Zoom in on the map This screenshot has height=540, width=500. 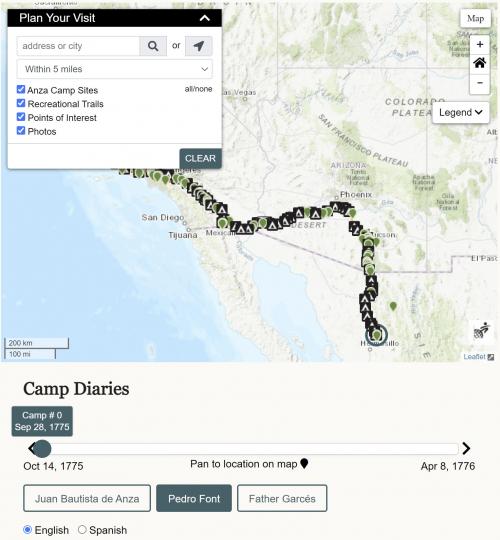480,44
